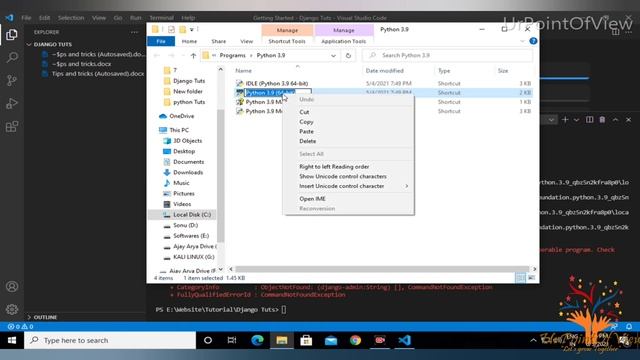The height and width of the screenshot is (360, 640).
Task: Sort files by Date modified column header
Action: point(384,71)
